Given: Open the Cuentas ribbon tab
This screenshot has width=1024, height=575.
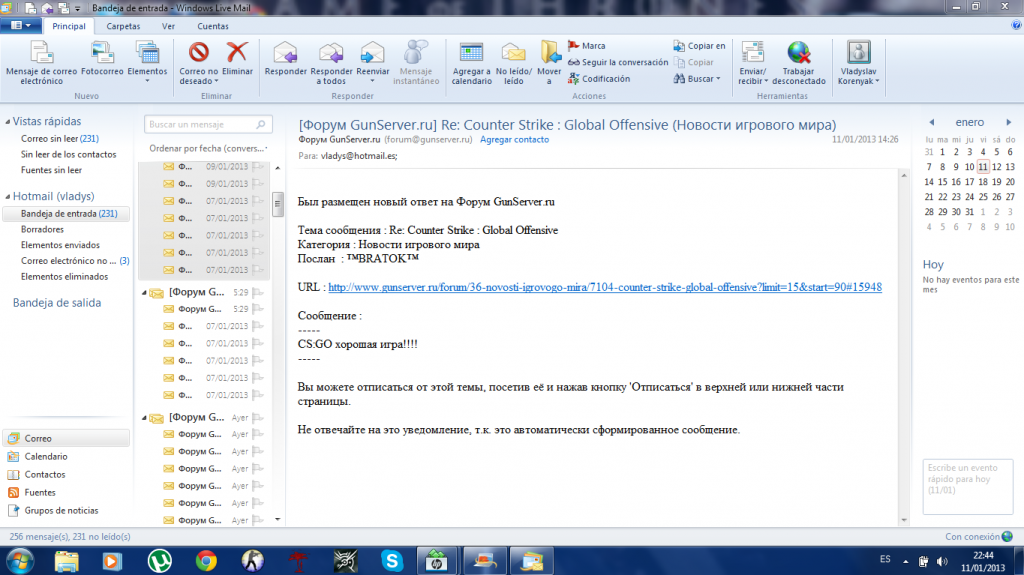Looking at the screenshot, I should click(212, 26).
